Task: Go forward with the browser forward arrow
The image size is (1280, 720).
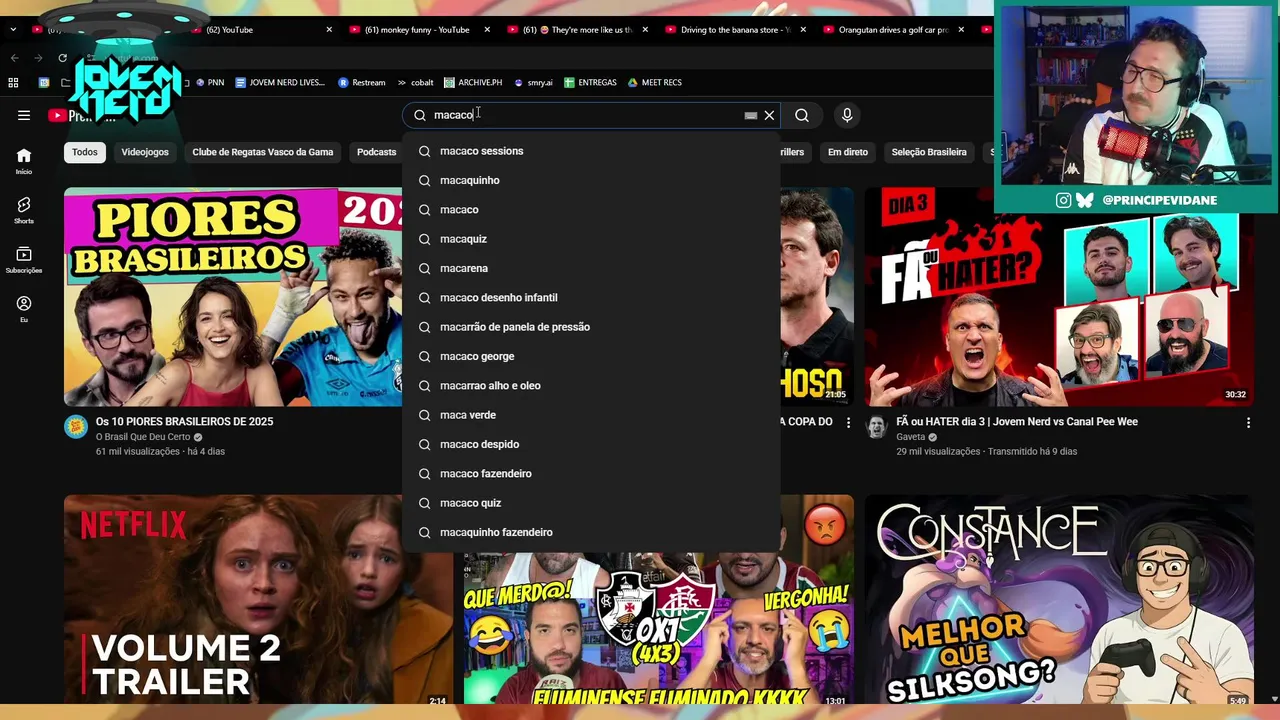Action: tap(38, 58)
